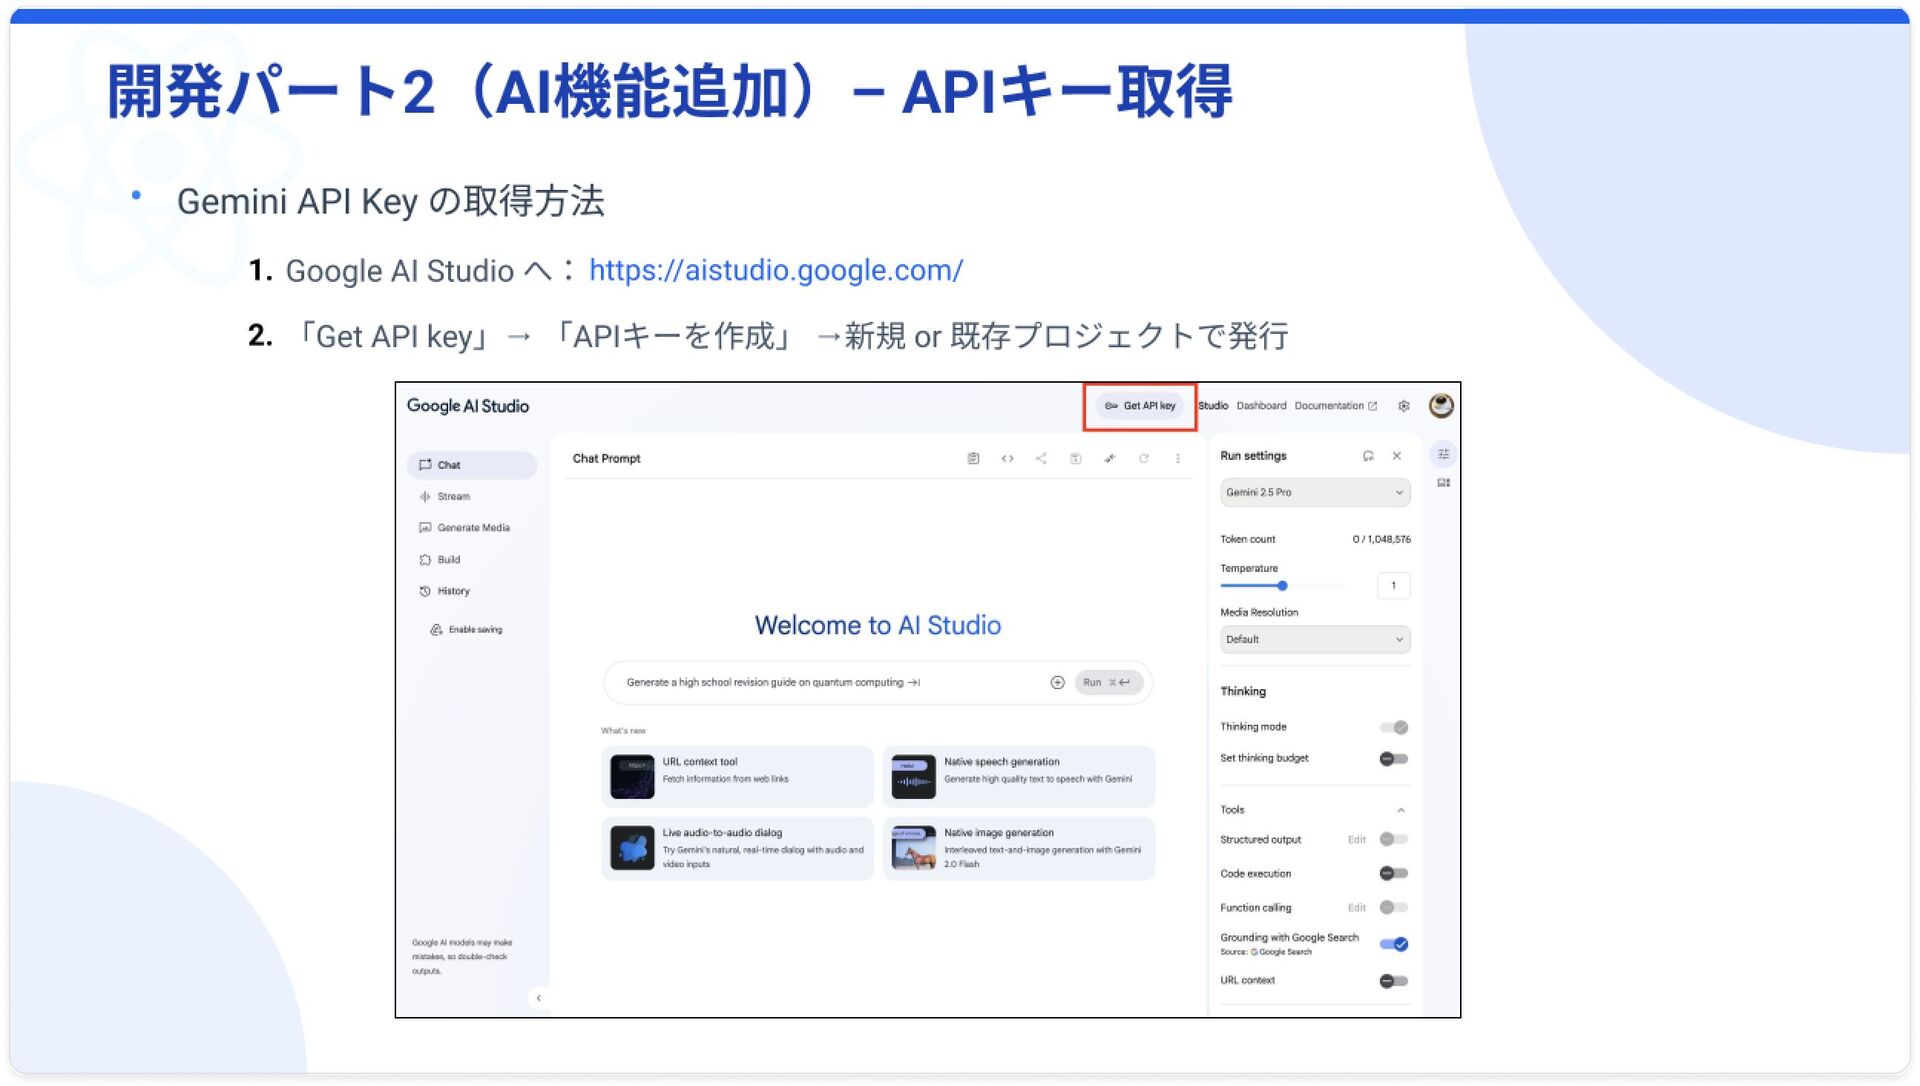Click the clear chat refresh icon
Viewport: 1920px width, 1086px height.
point(1144,459)
